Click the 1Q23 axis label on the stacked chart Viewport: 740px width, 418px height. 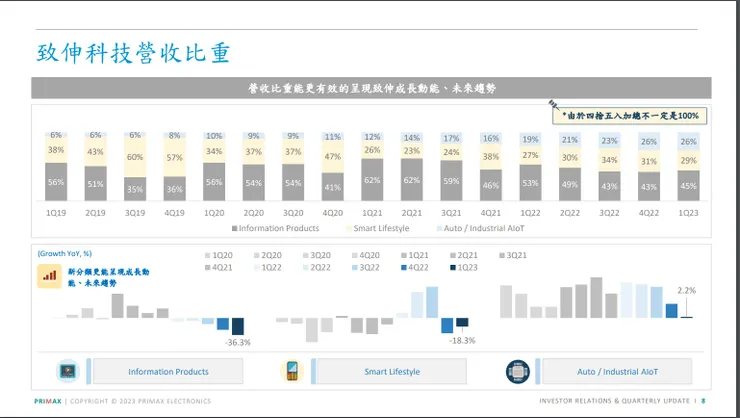pos(688,213)
